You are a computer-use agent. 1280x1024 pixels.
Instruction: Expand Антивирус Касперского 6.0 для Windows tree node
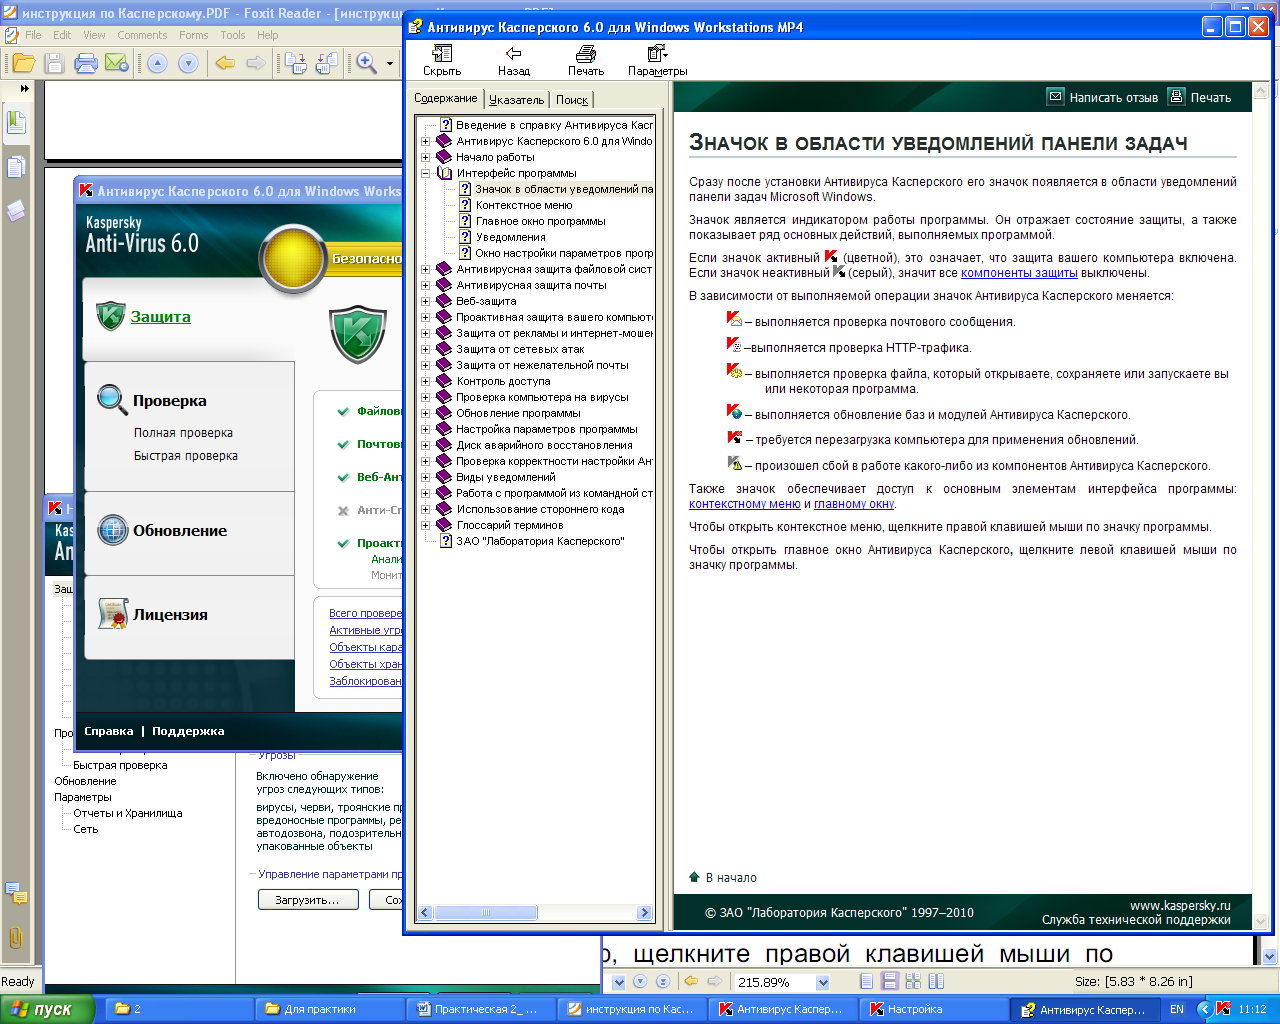425,141
